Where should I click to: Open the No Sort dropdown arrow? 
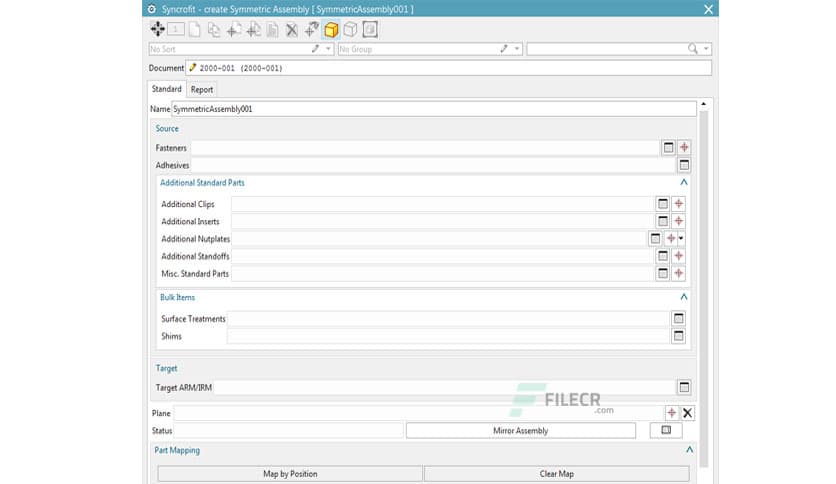click(328, 49)
